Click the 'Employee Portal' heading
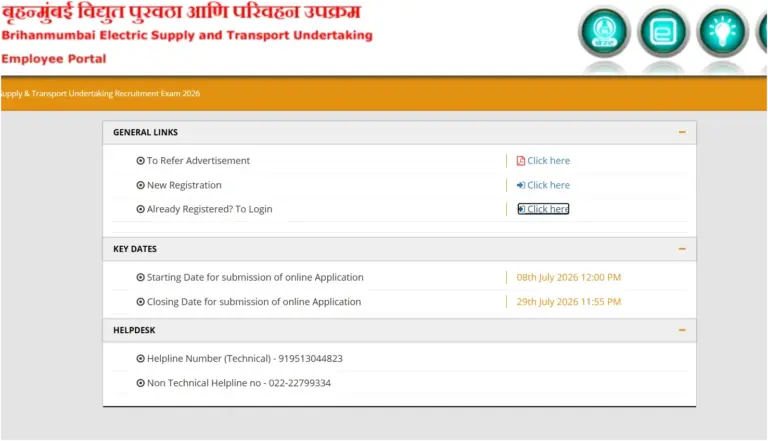Viewport: 768px width, 441px height. point(54,59)
